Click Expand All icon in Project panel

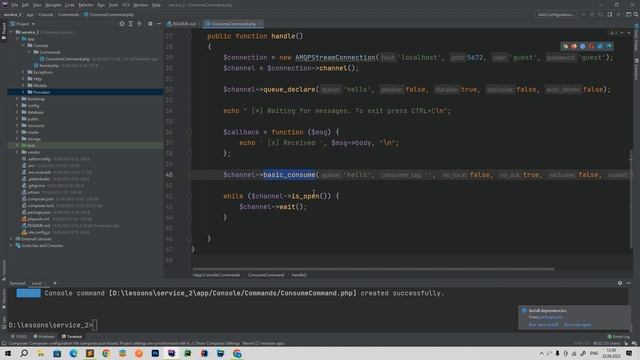(x=131, y=24)
